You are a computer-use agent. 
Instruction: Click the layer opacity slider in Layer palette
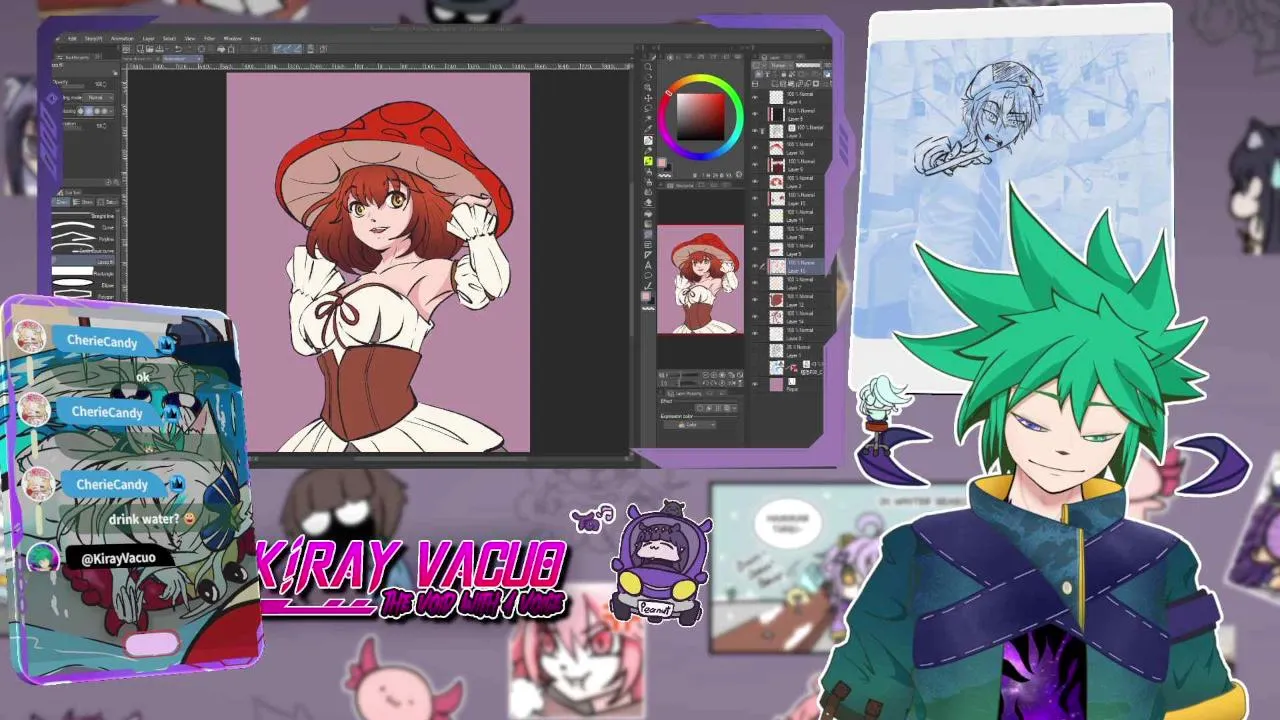(808, 65)
